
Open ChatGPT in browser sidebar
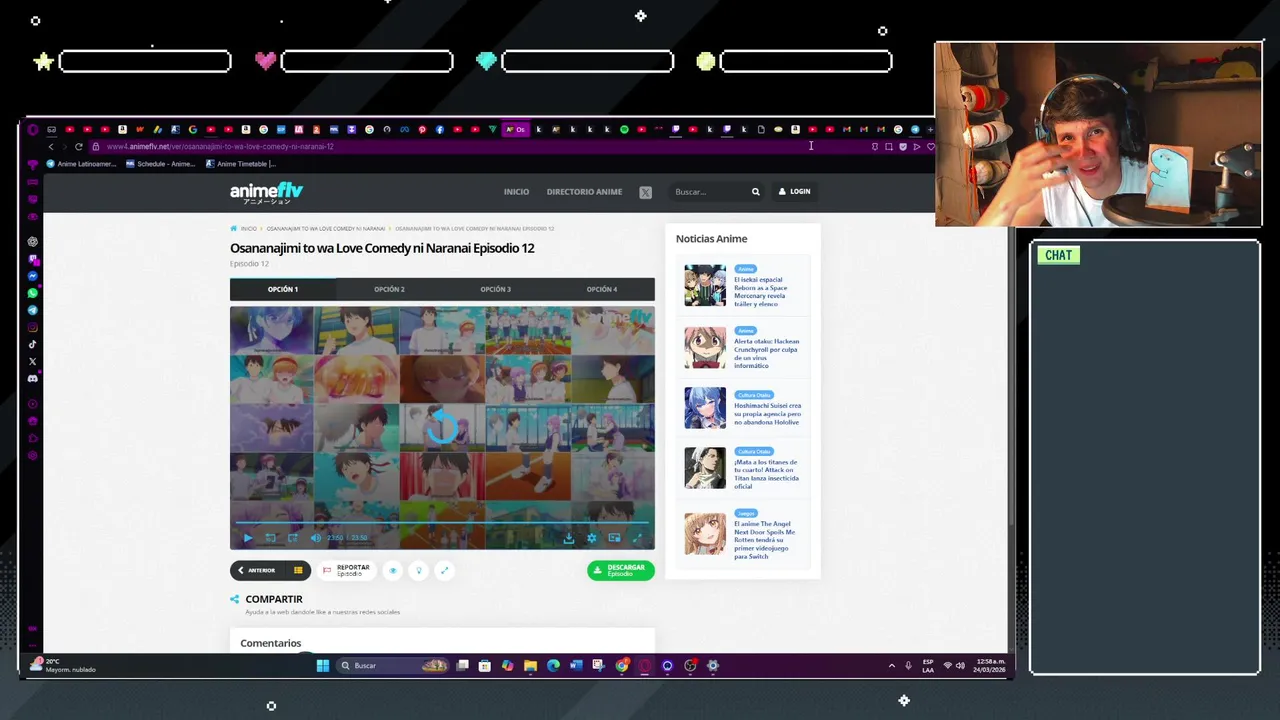coord(33,241)
